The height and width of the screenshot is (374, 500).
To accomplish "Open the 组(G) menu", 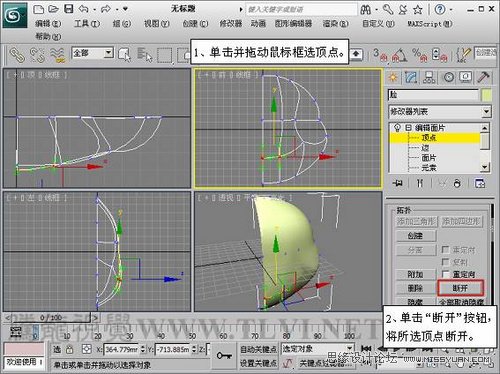I will click(122, 24).
